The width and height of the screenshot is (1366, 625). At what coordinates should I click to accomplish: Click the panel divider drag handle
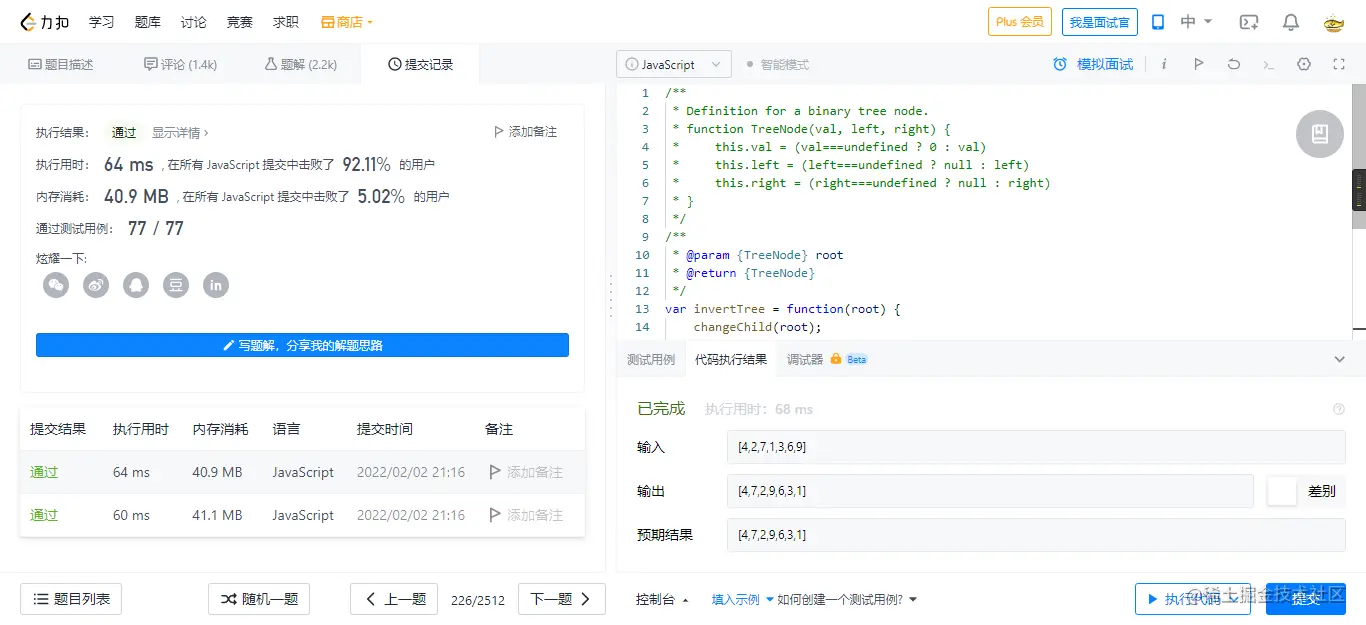[x=610, y=297]
